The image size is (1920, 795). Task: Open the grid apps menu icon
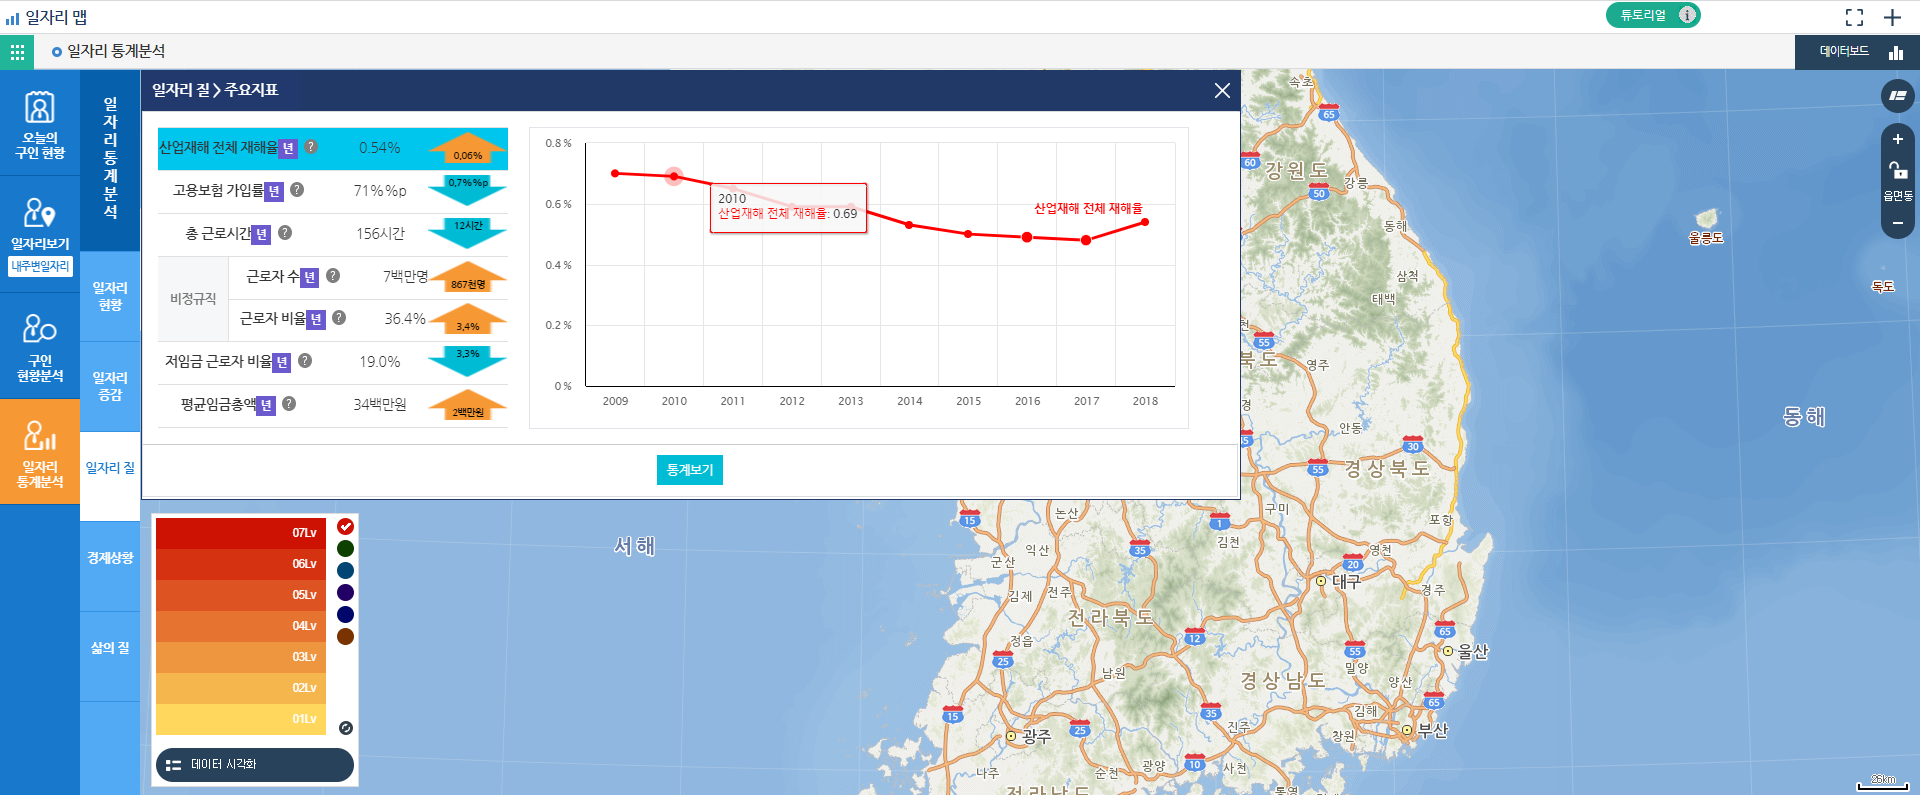click(17, 52)
